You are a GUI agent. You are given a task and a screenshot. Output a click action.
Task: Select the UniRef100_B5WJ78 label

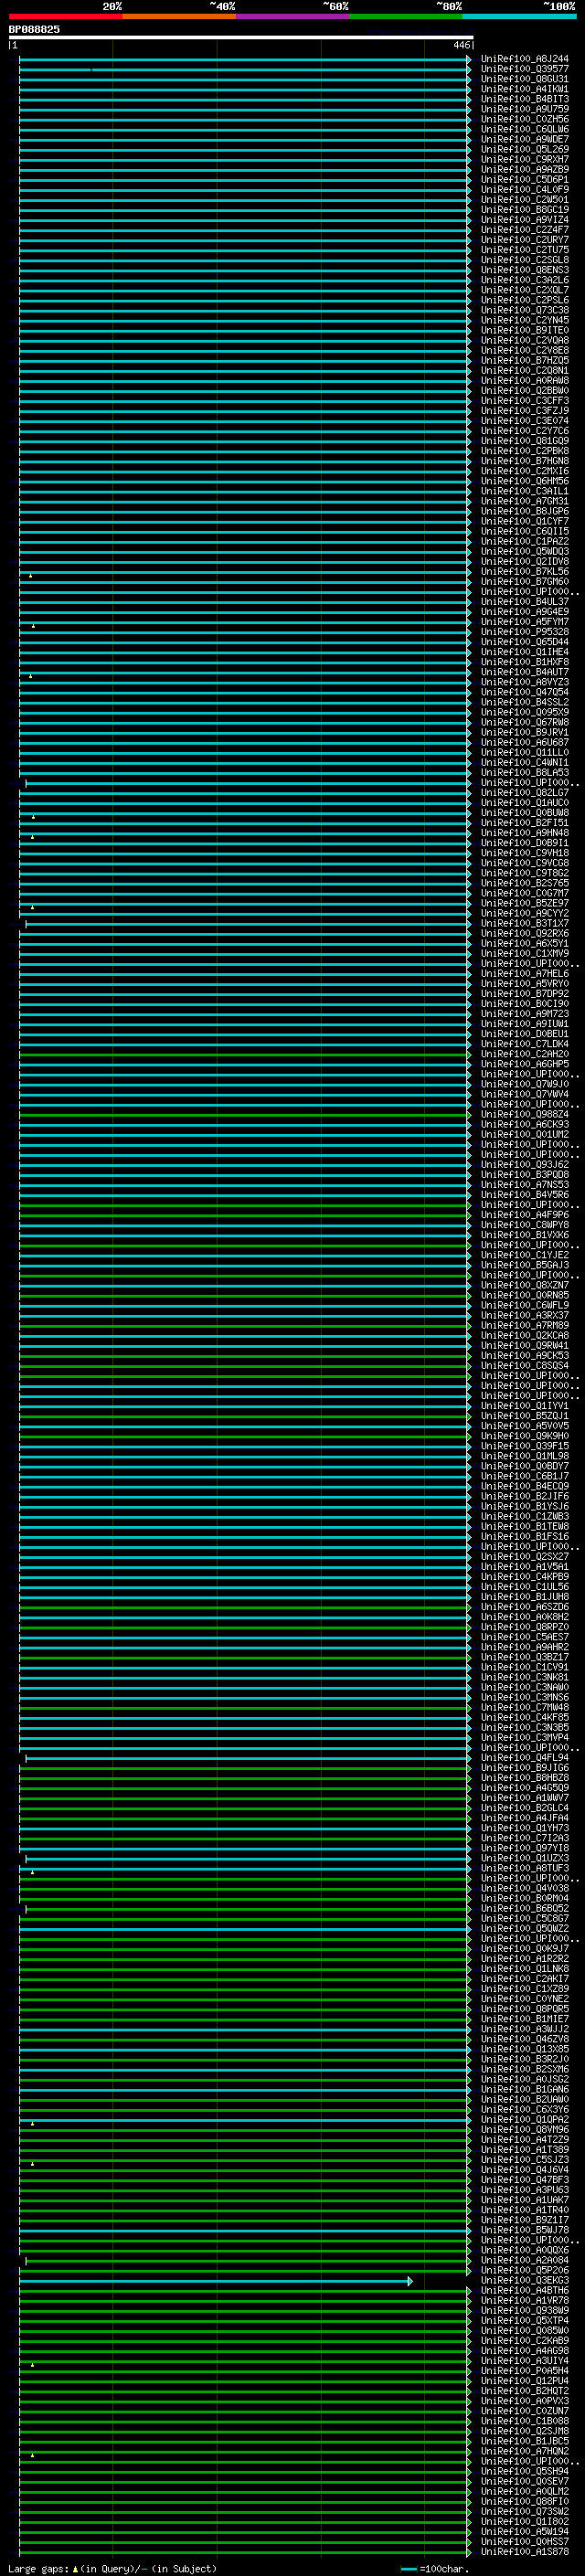524,2230
